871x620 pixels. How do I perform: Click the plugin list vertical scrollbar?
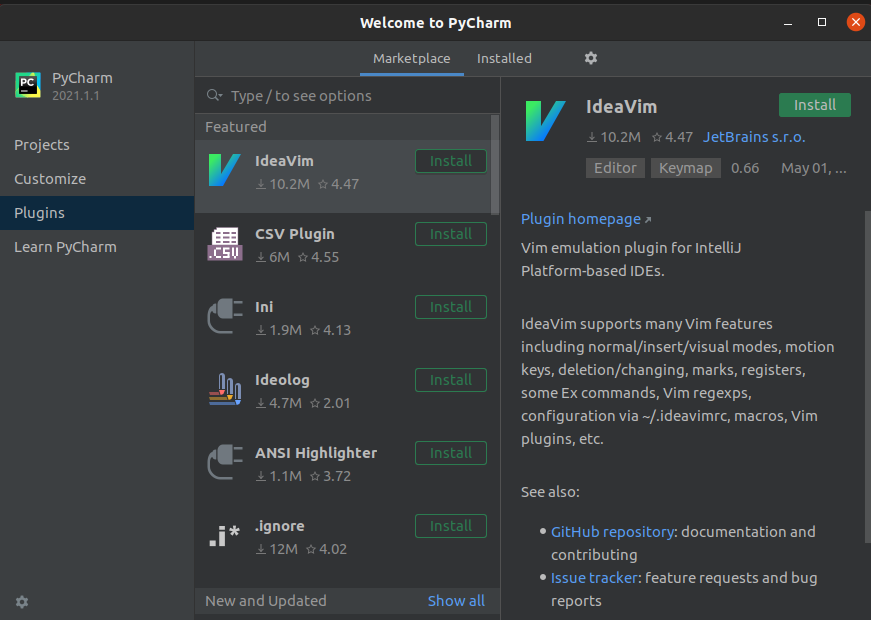coord(494,164)
